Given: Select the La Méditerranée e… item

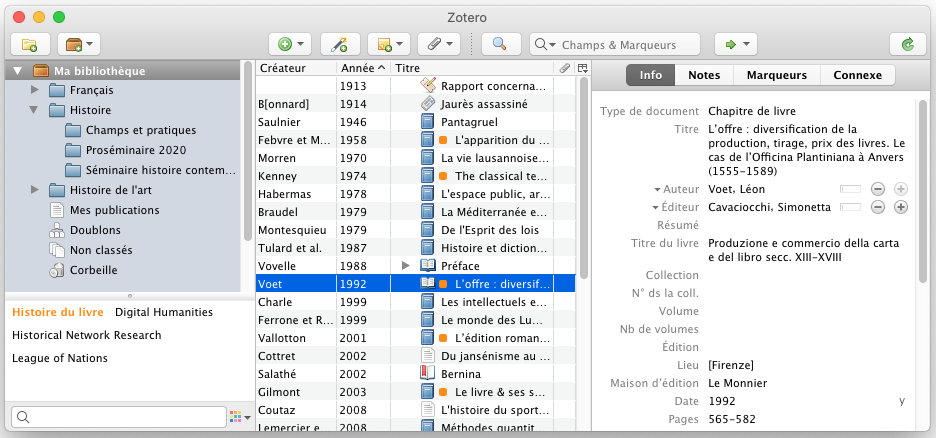Looking at the screenshot, I should point(415,212).
